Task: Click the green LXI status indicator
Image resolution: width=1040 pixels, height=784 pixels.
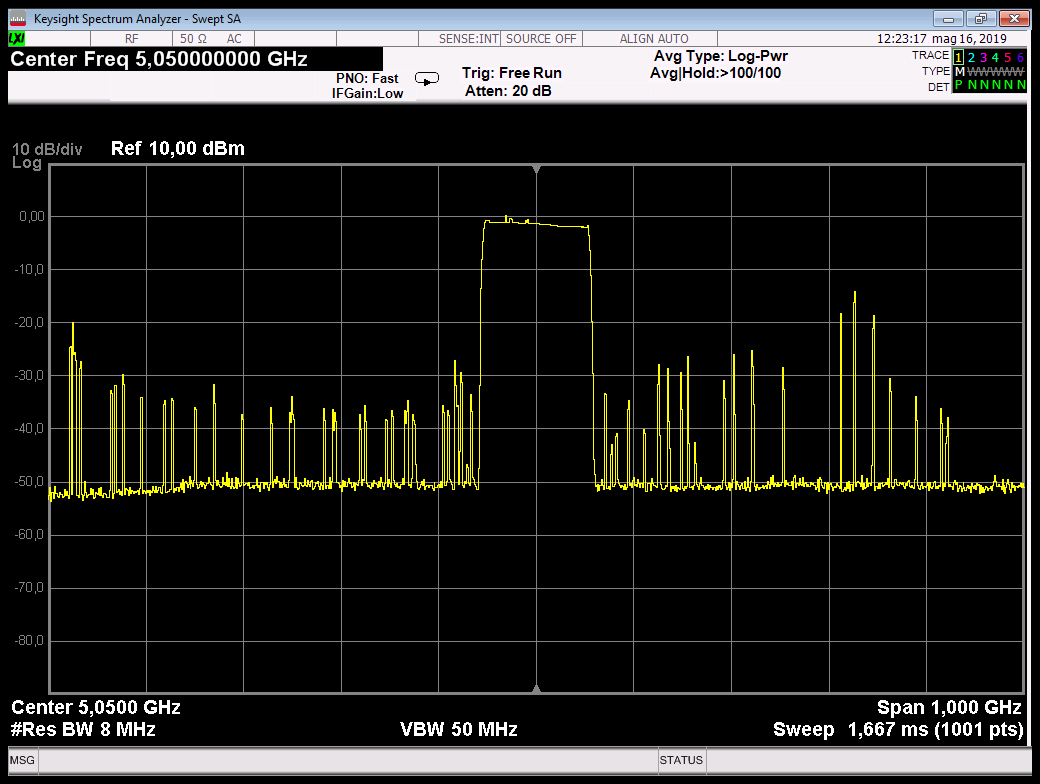Action: pos(17,39)
